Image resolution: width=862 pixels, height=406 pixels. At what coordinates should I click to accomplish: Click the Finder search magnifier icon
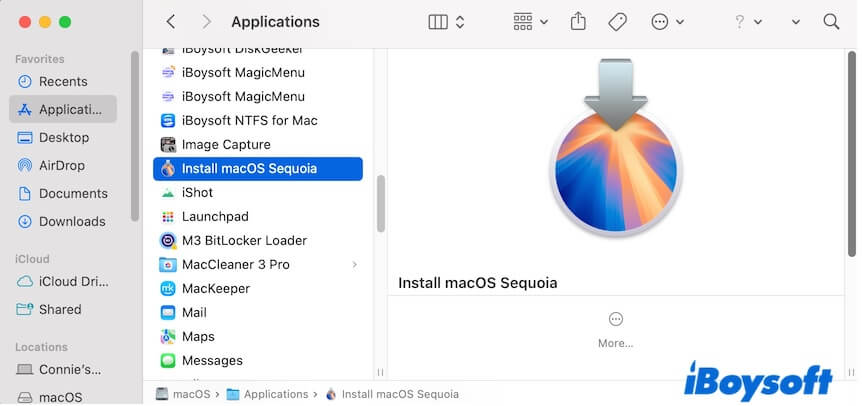(831, 21)
